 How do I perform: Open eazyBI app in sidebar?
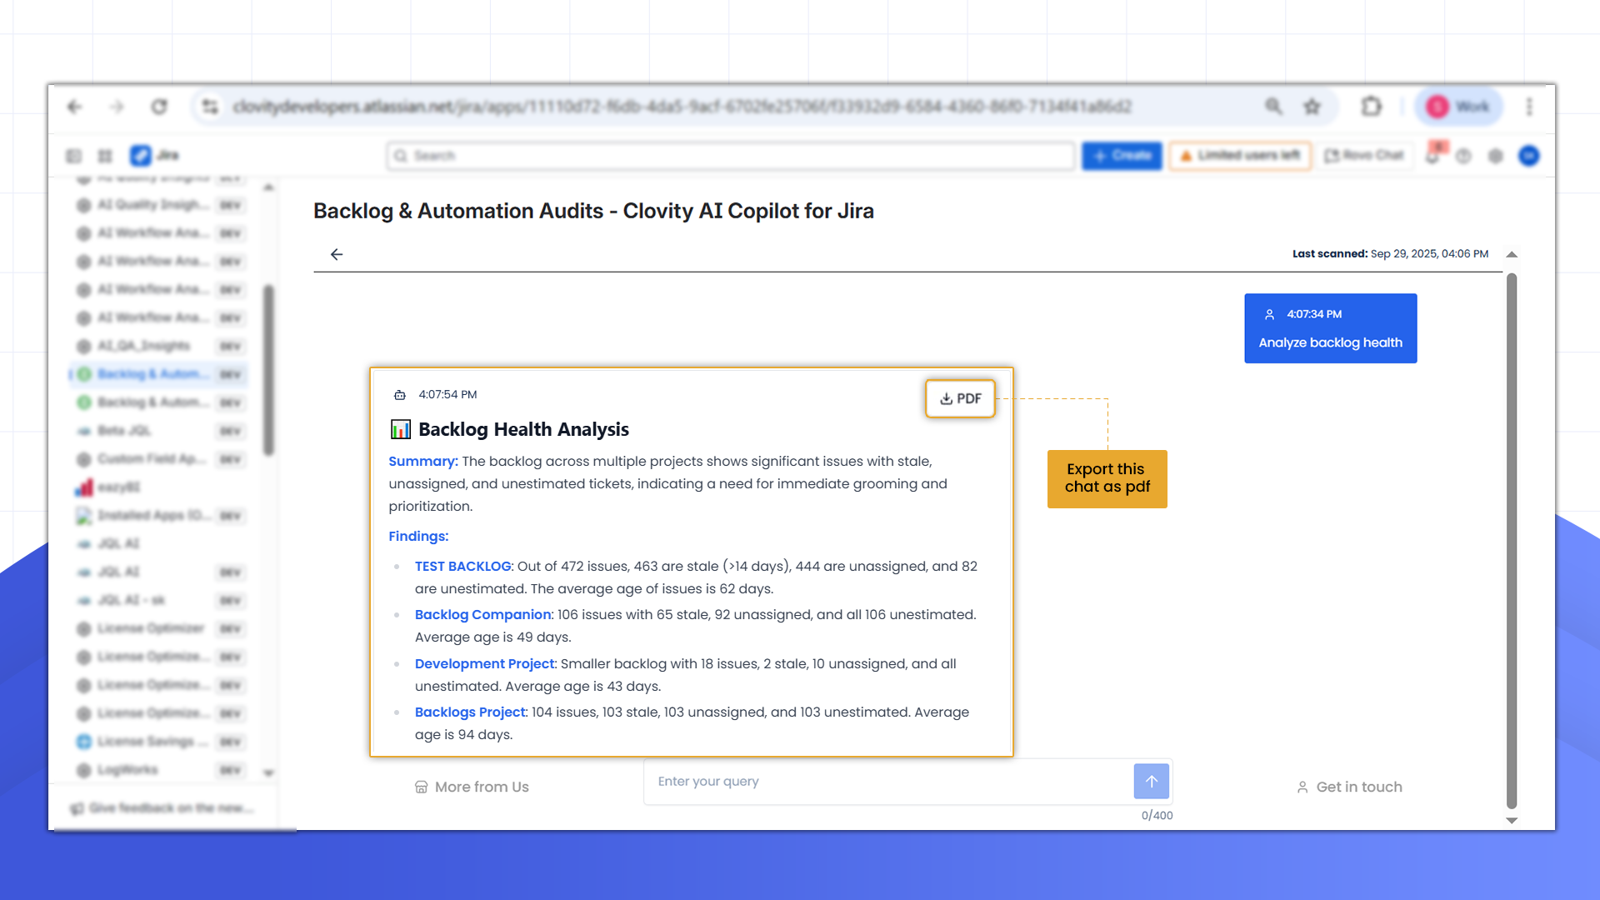point(160,487)
